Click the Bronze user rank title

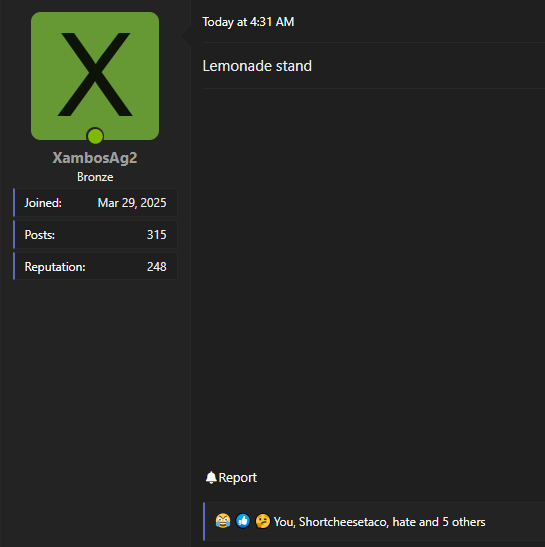pyautogui.click(x=95, y=177)
